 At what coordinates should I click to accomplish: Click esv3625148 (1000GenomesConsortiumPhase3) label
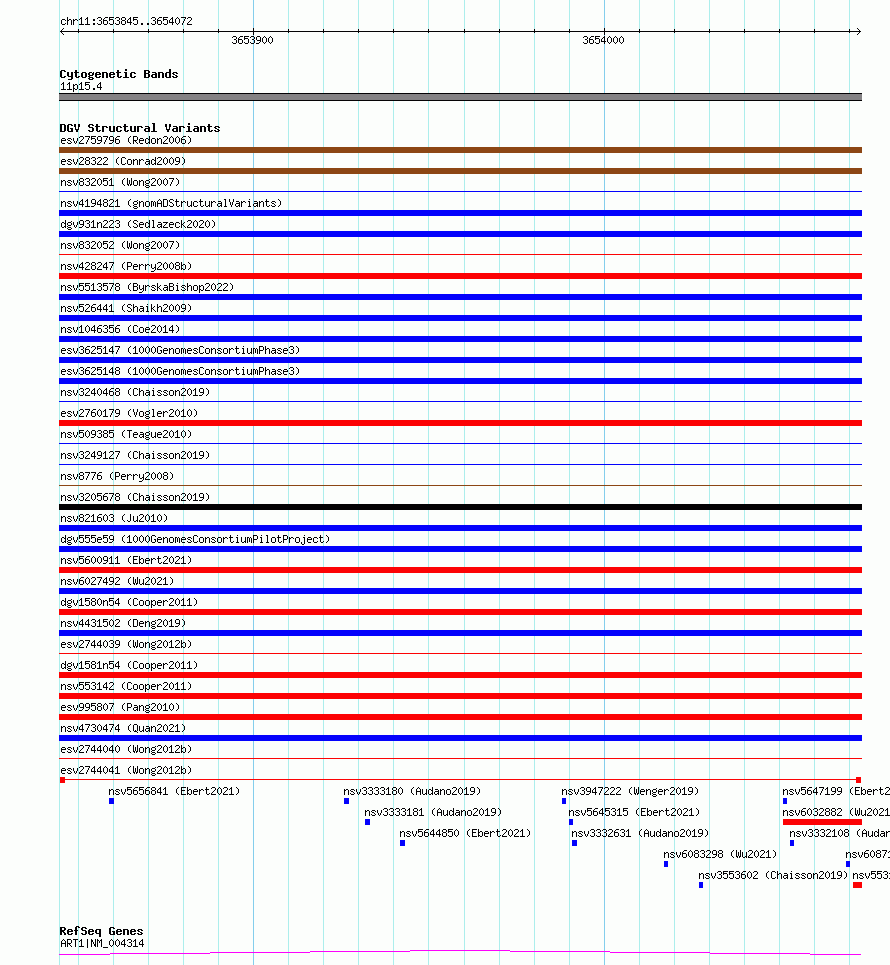(180, 371)
